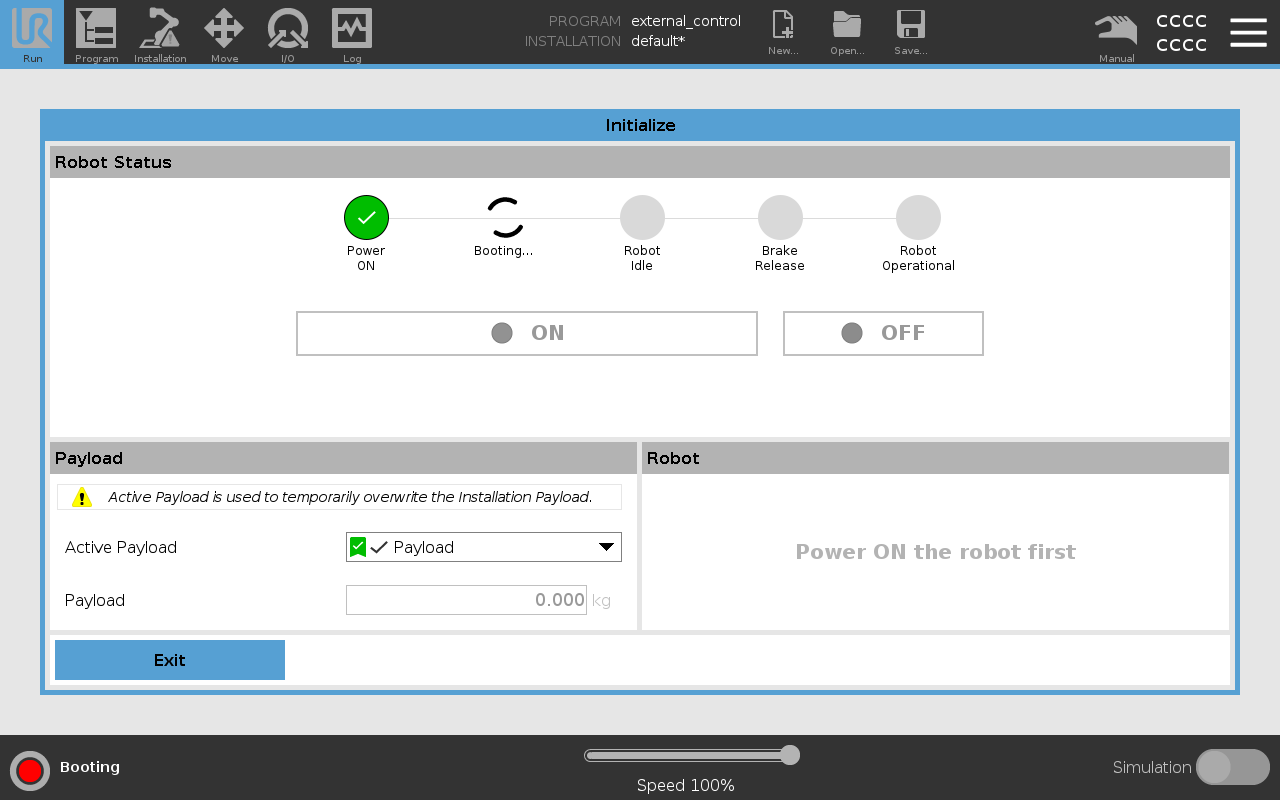
Task: Open the I/O tab icon
Action: [288, 32]
